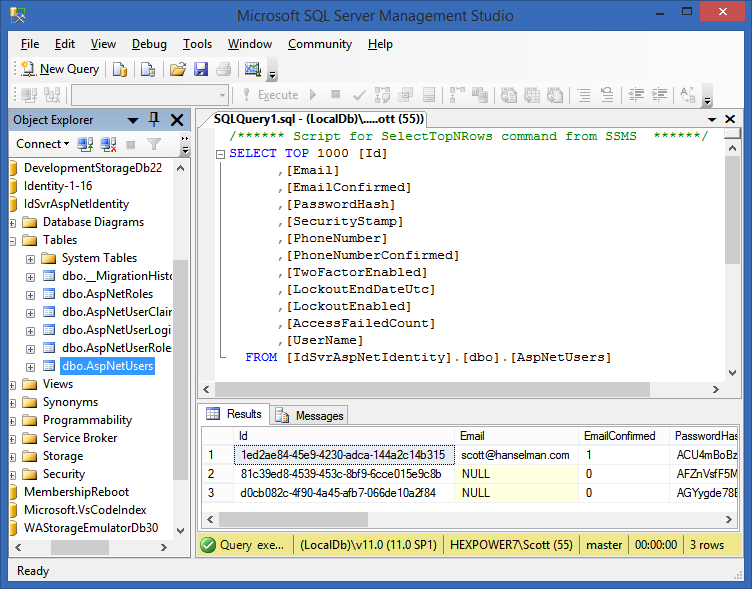Select the Results to Text icon
Image resolution: width=752 pixels, height=589 pixels.
coord(509,95)
